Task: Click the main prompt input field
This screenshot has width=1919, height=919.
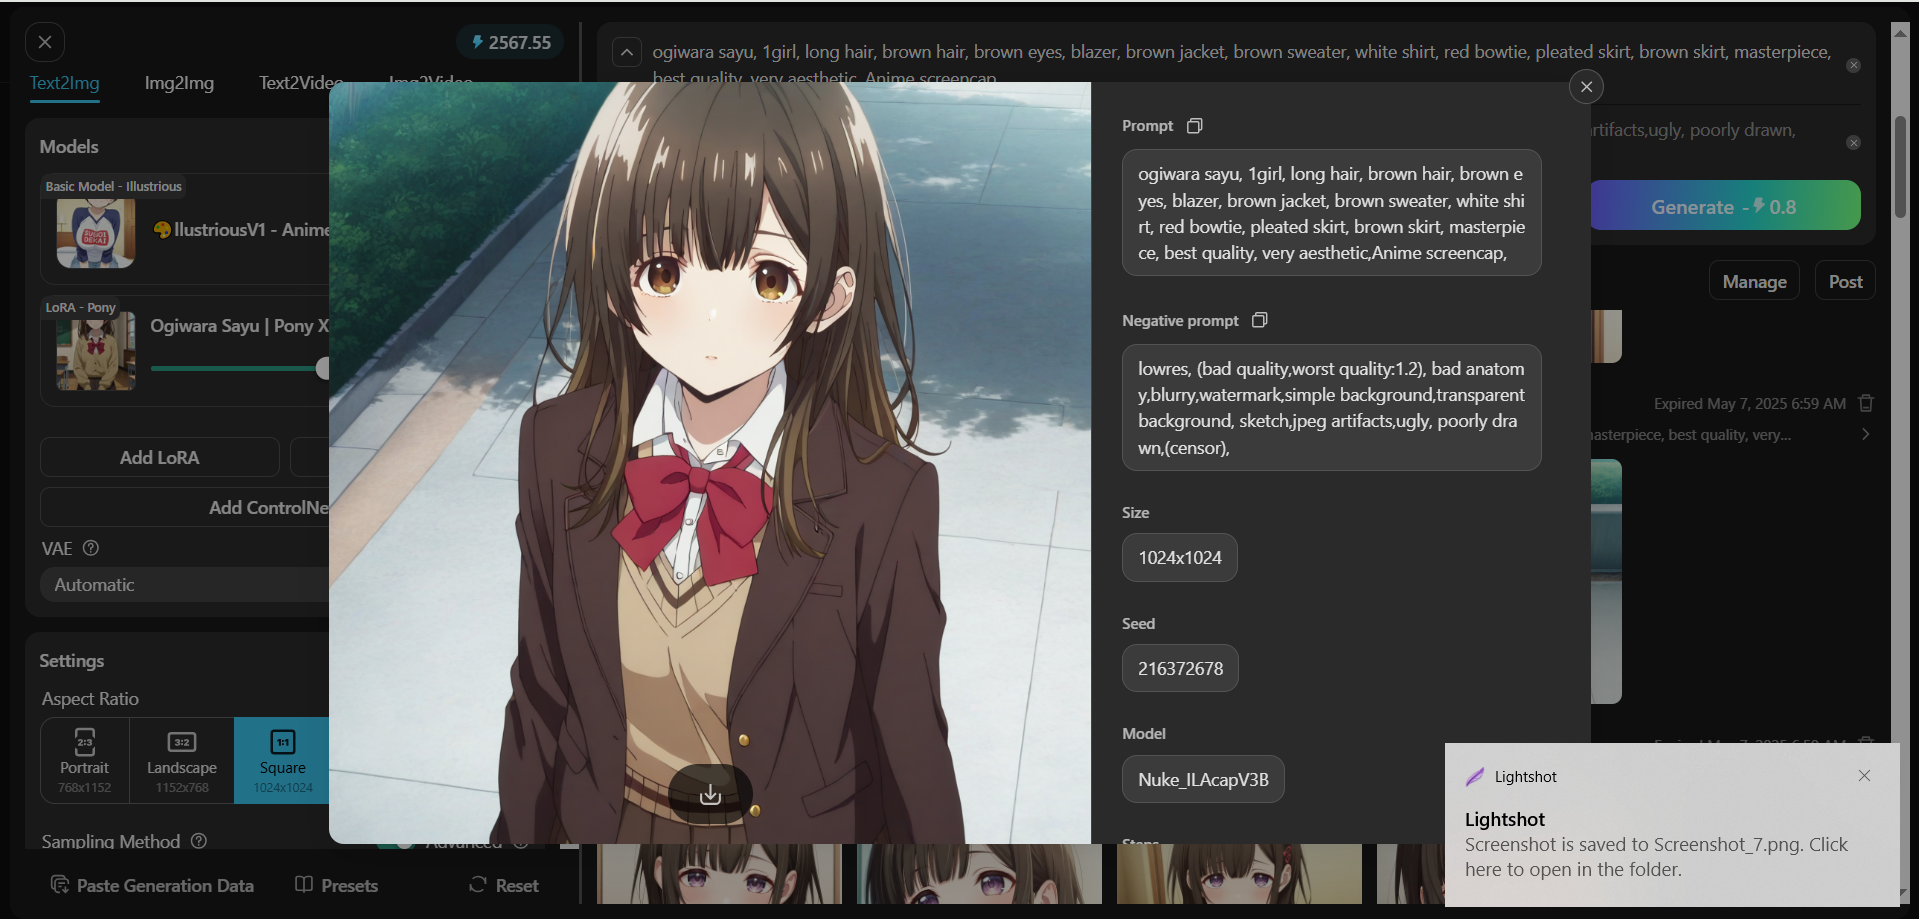Action: (1241, 64)
